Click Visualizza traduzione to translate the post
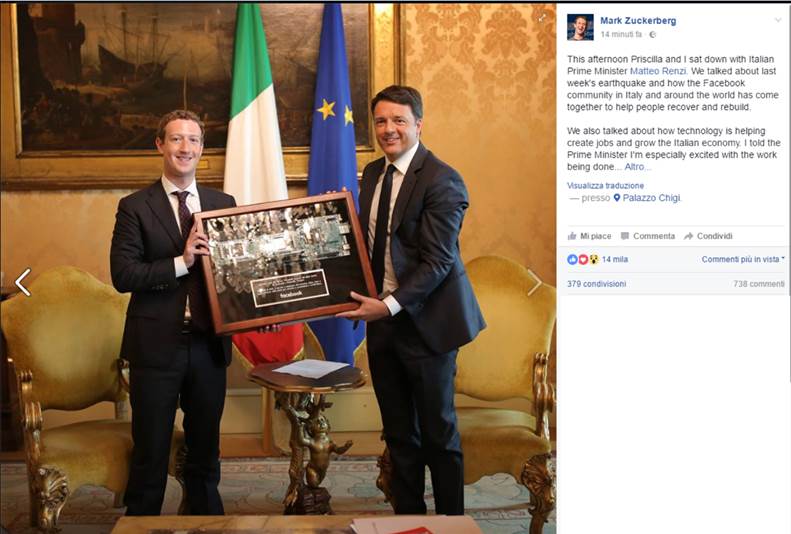 coord(605,186)
